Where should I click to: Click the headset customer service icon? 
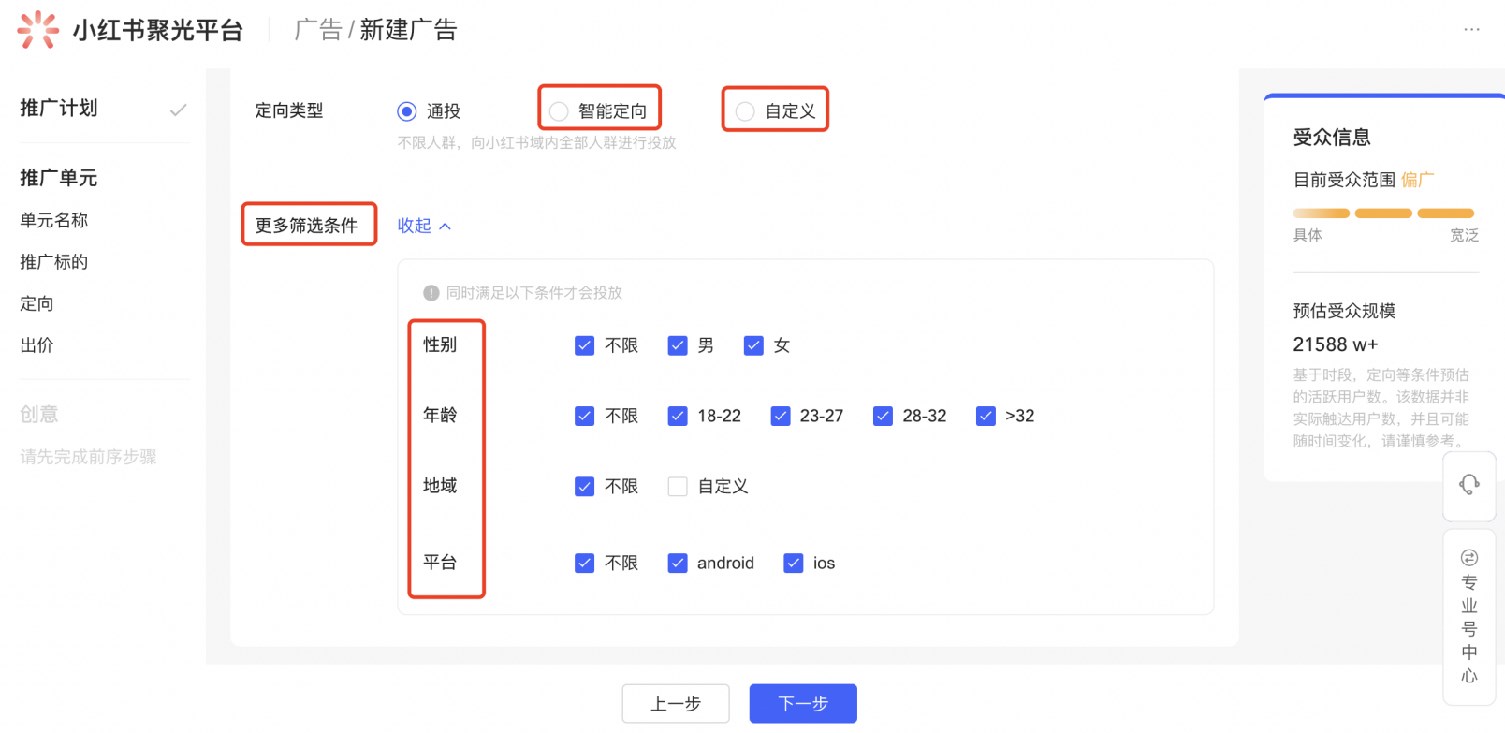coord(1469,485)
